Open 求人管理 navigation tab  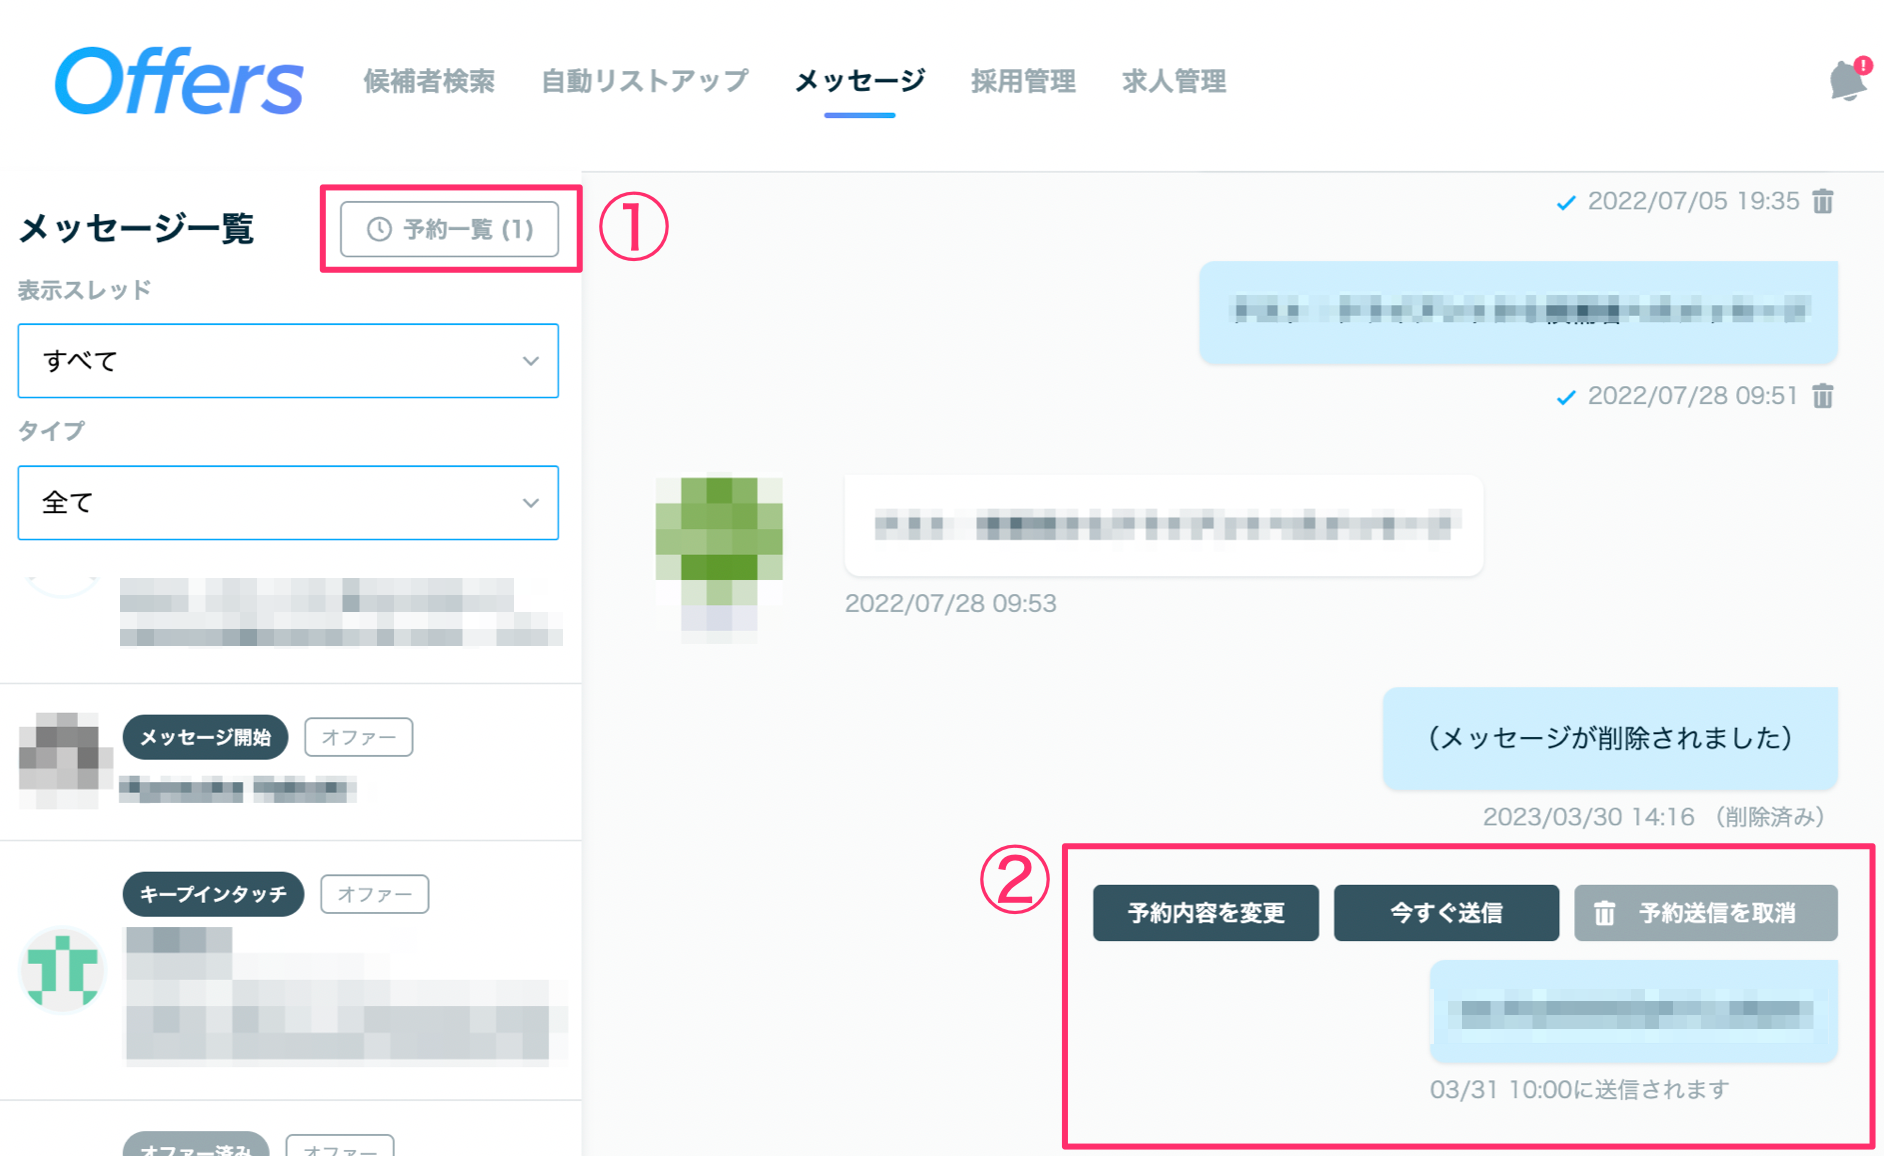point(1174,81)
